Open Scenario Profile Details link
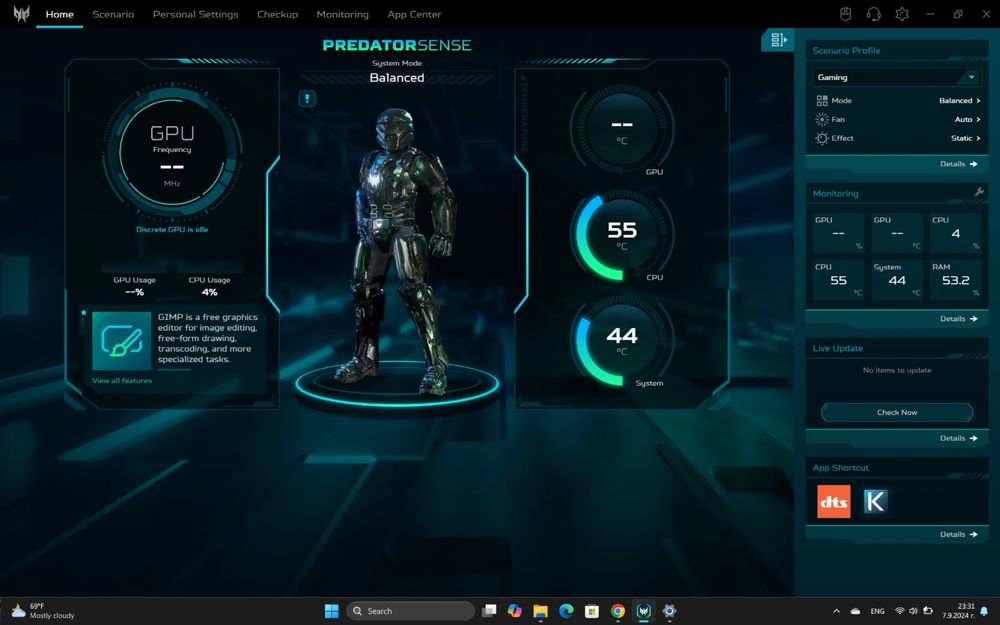This screenshot has width=1000, height=625. (x=959, y=164)
